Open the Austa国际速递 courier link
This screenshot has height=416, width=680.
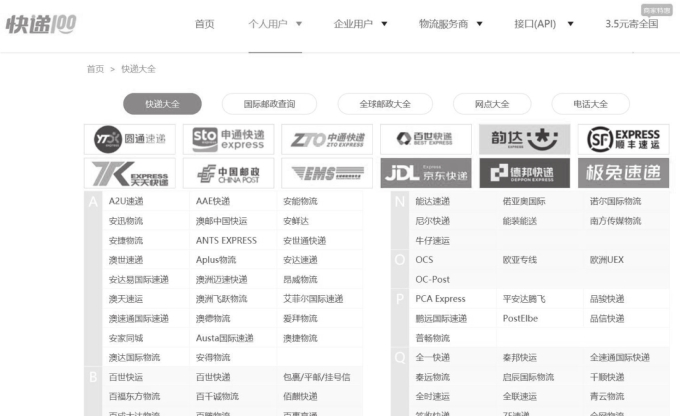coord(225,338)
